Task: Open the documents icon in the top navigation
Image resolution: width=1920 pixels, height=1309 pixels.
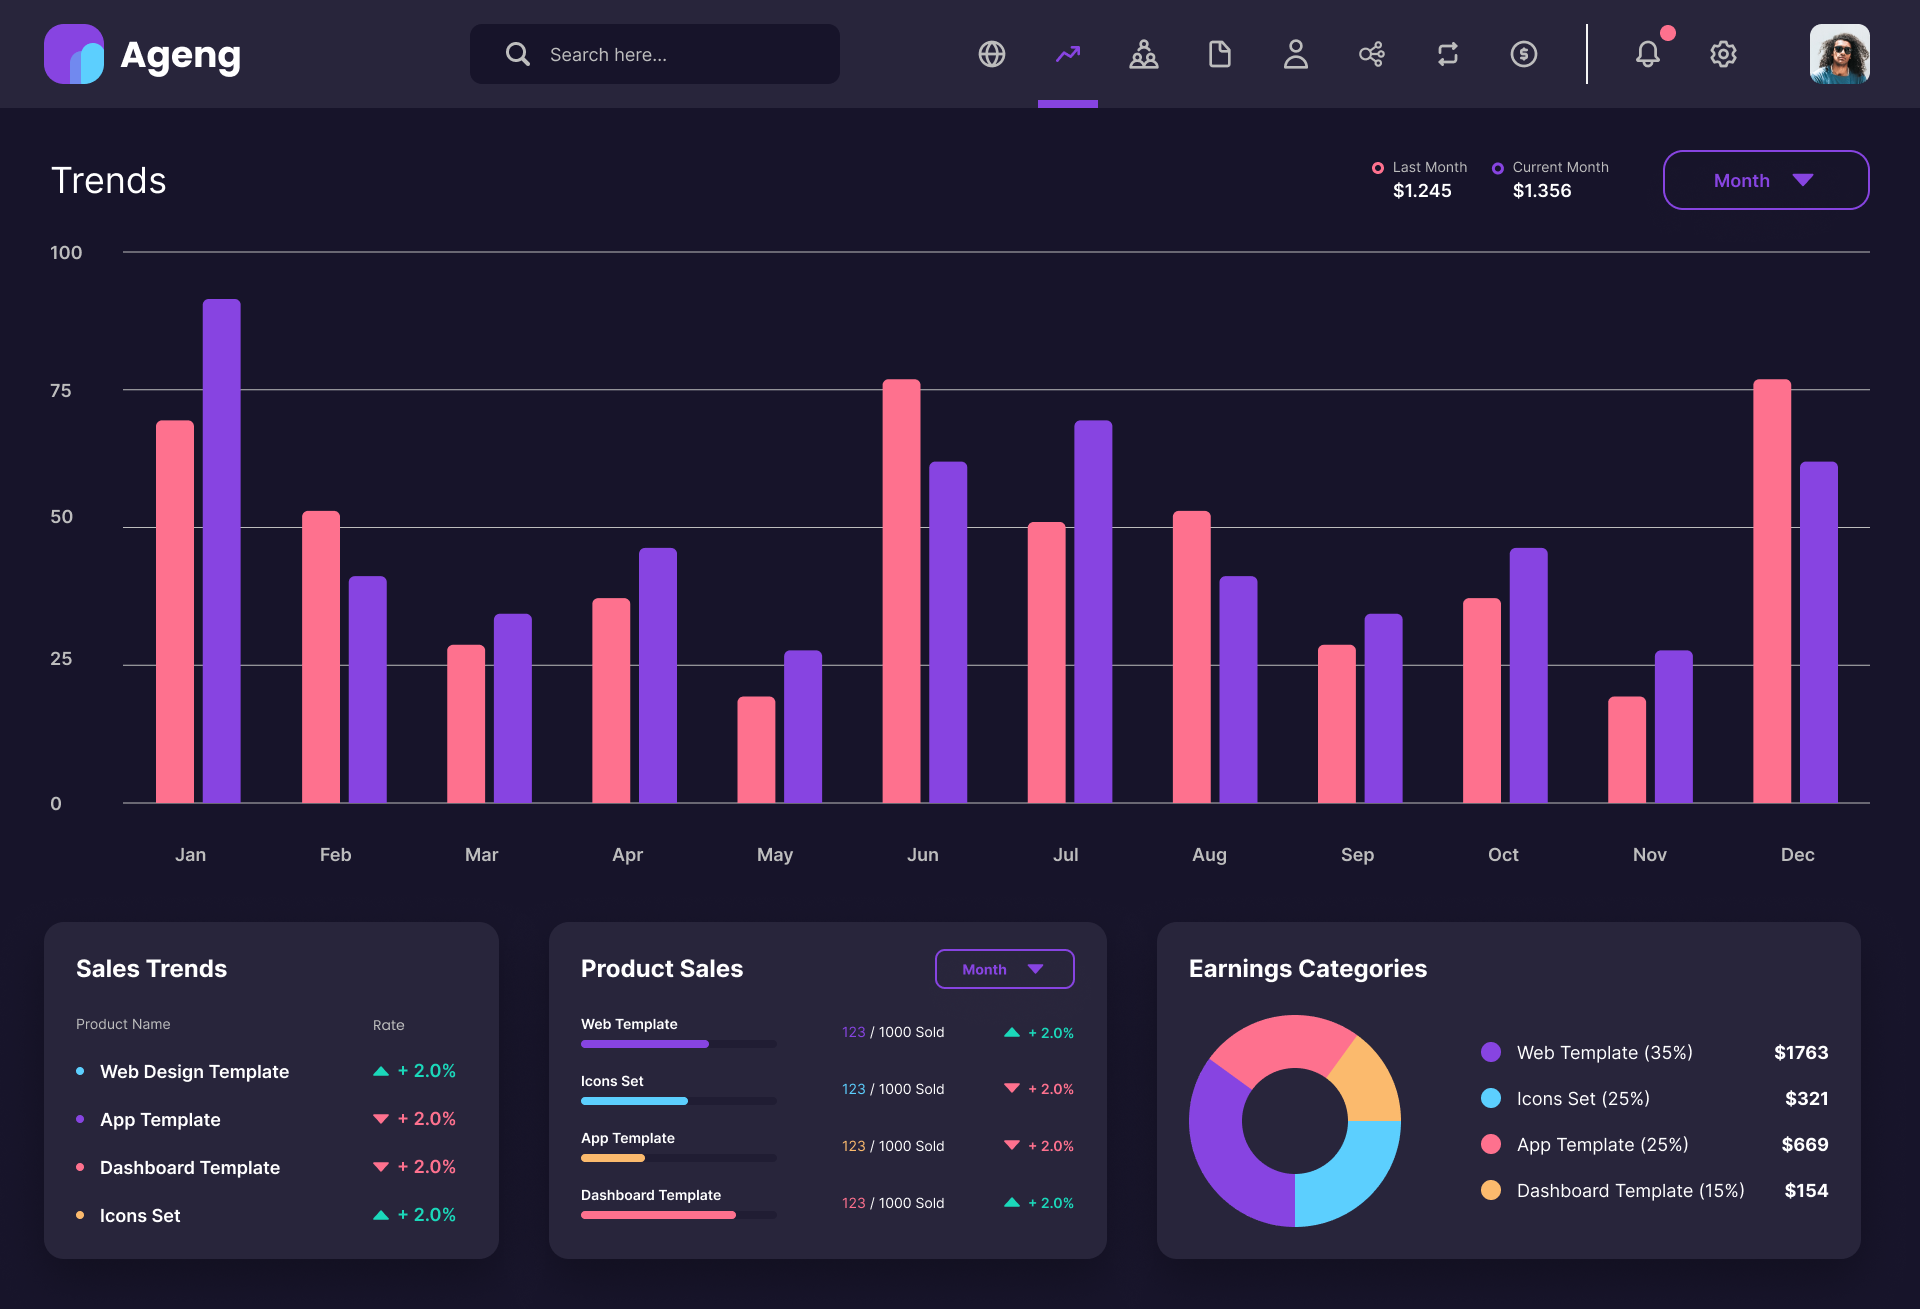Action: (1220, 54)
